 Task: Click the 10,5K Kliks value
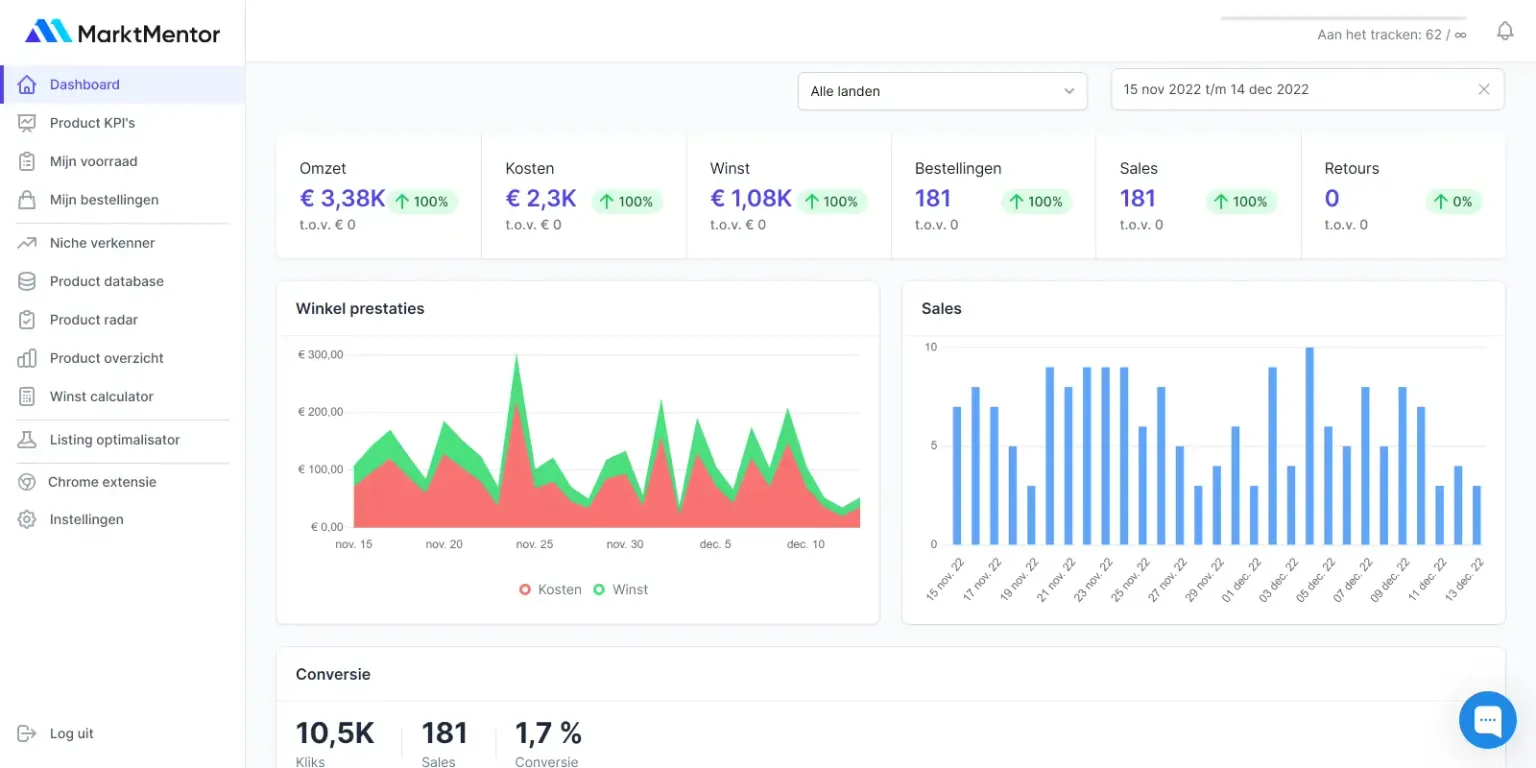(335, 733)
